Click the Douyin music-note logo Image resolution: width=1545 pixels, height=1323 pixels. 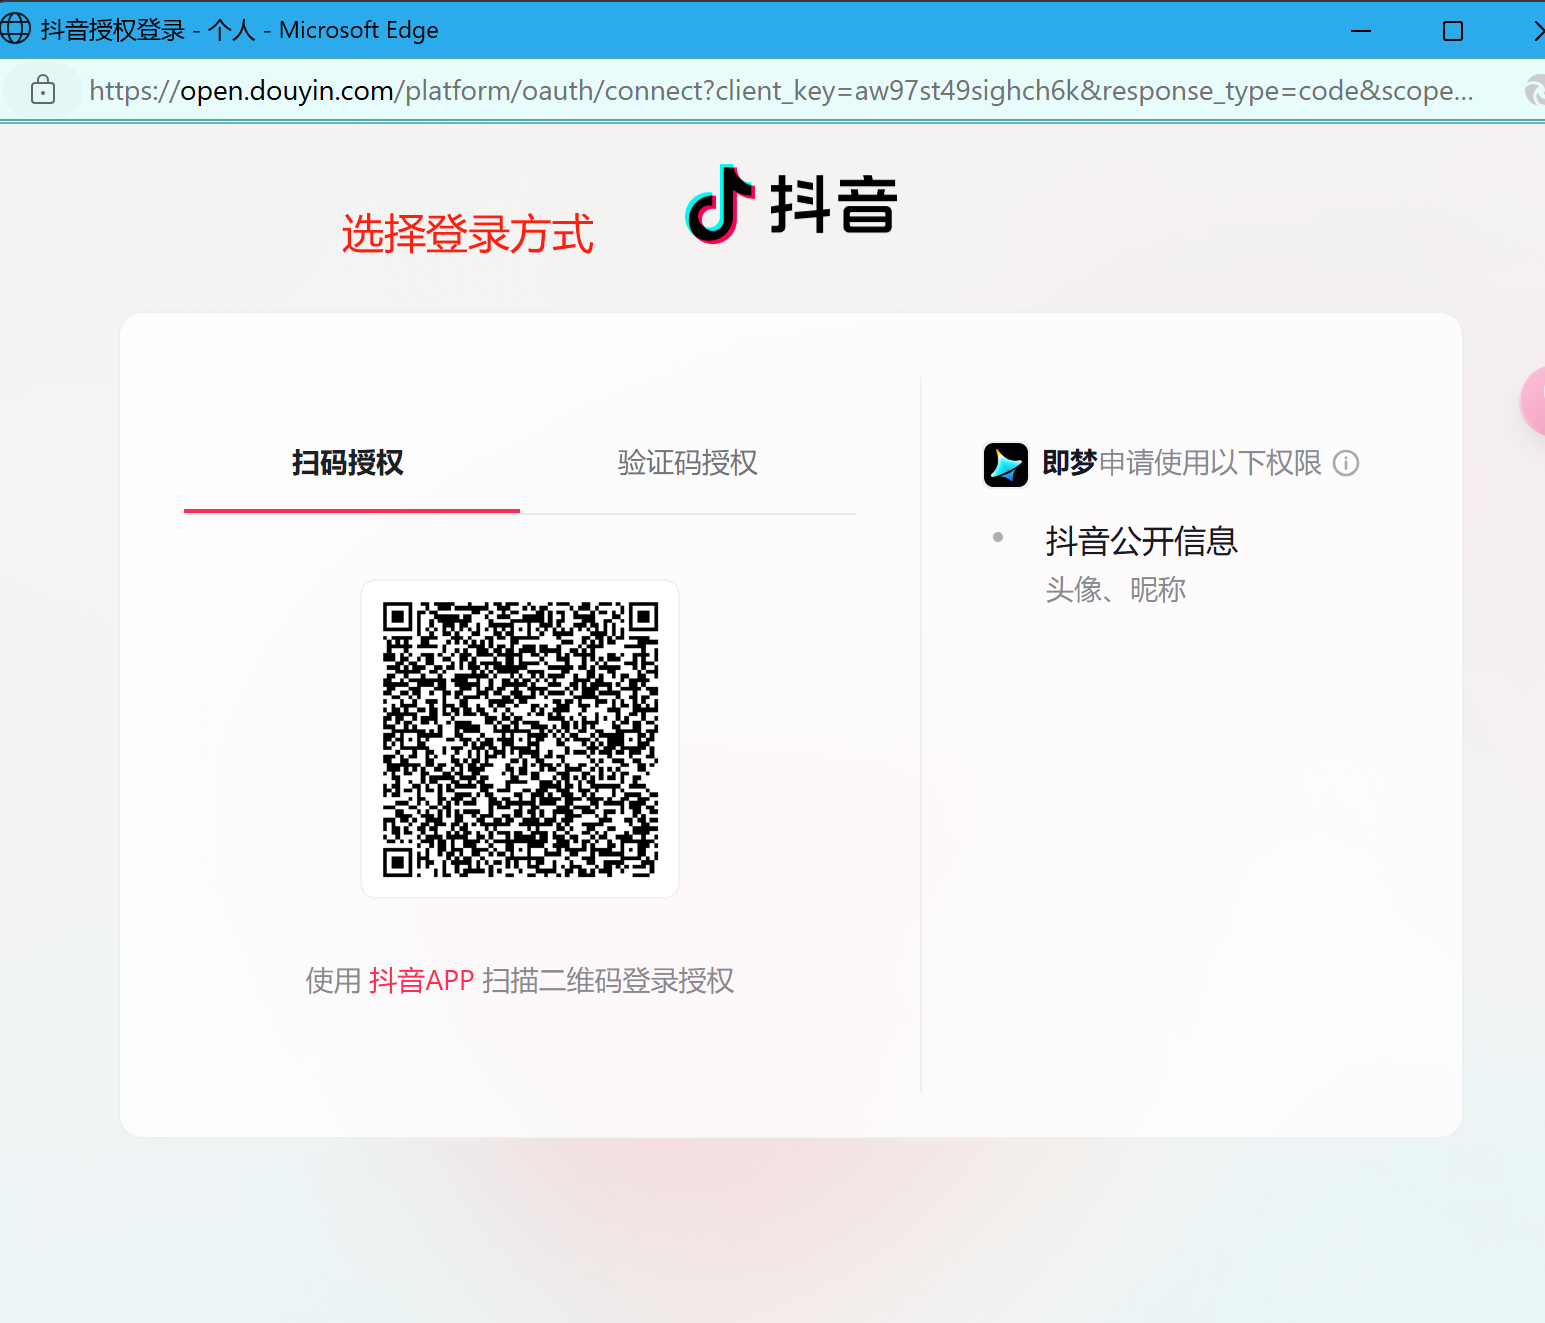(720, 204)
